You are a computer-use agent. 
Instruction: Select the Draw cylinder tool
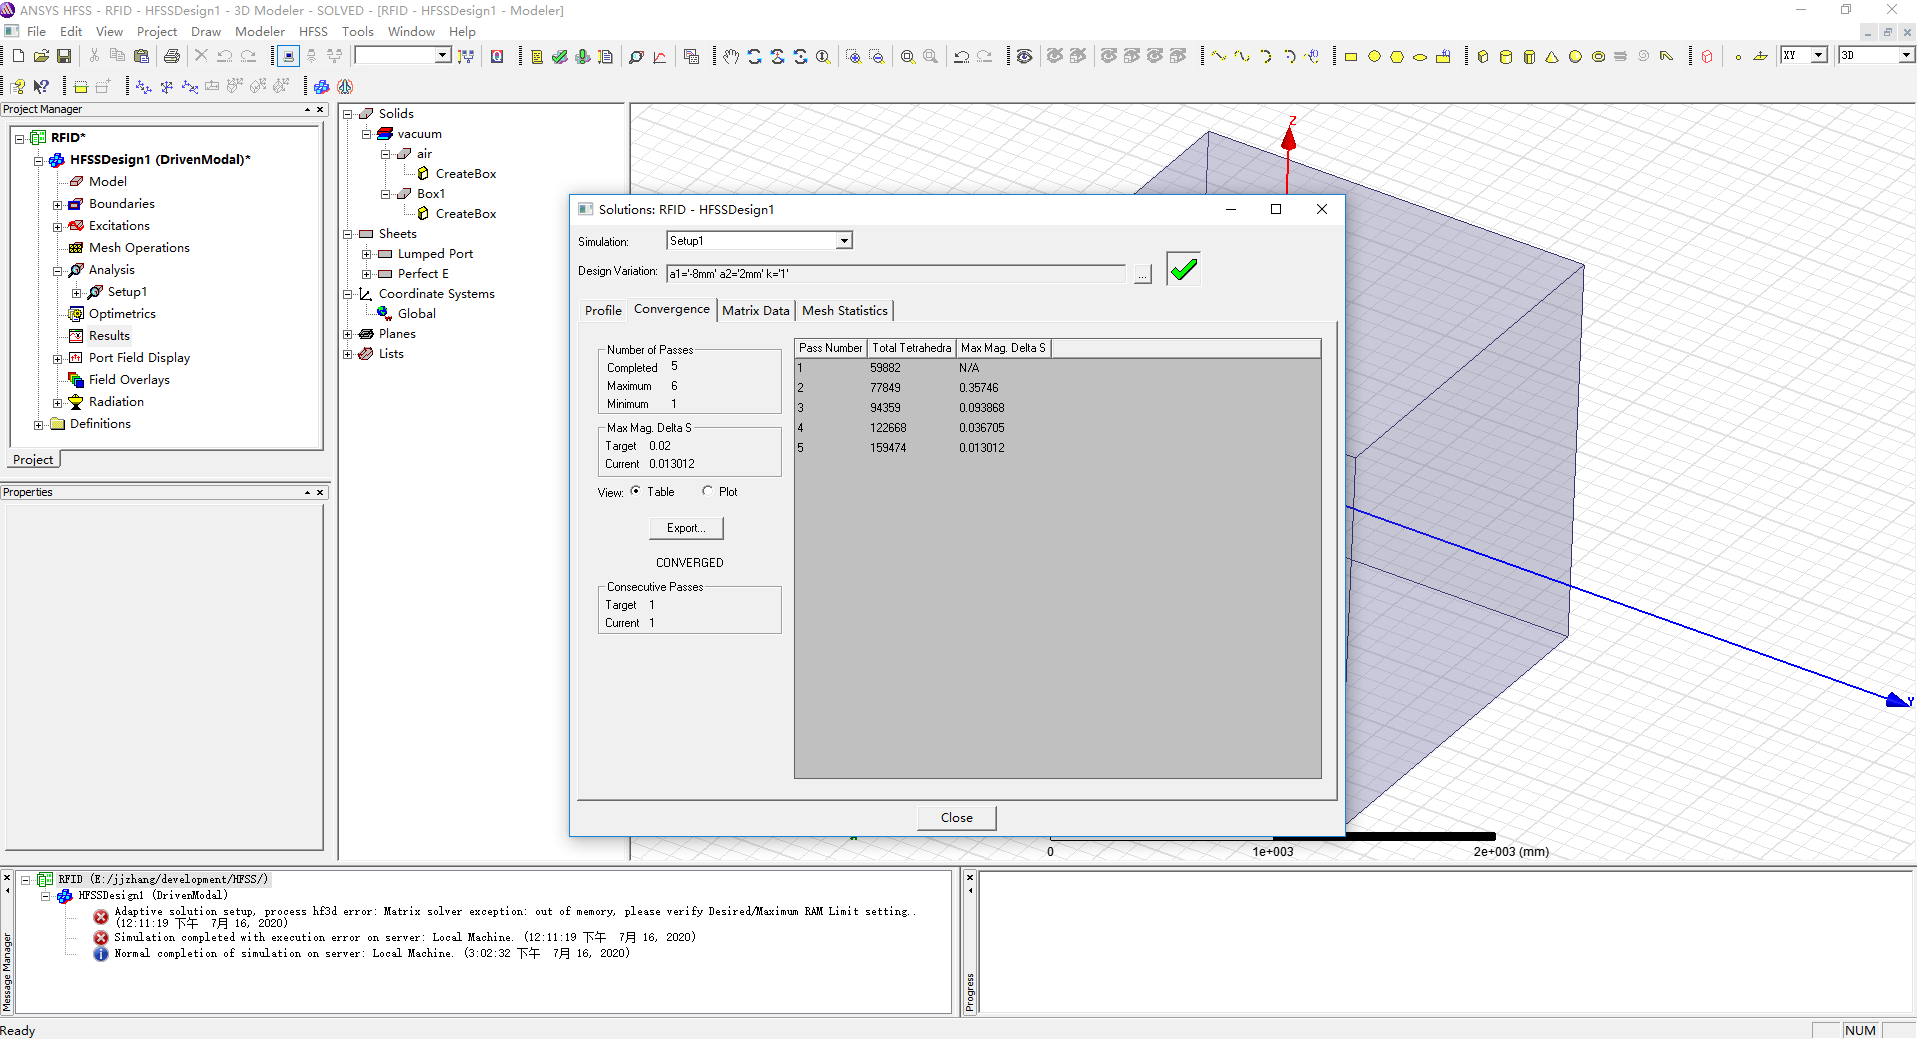pos(1506,56)
